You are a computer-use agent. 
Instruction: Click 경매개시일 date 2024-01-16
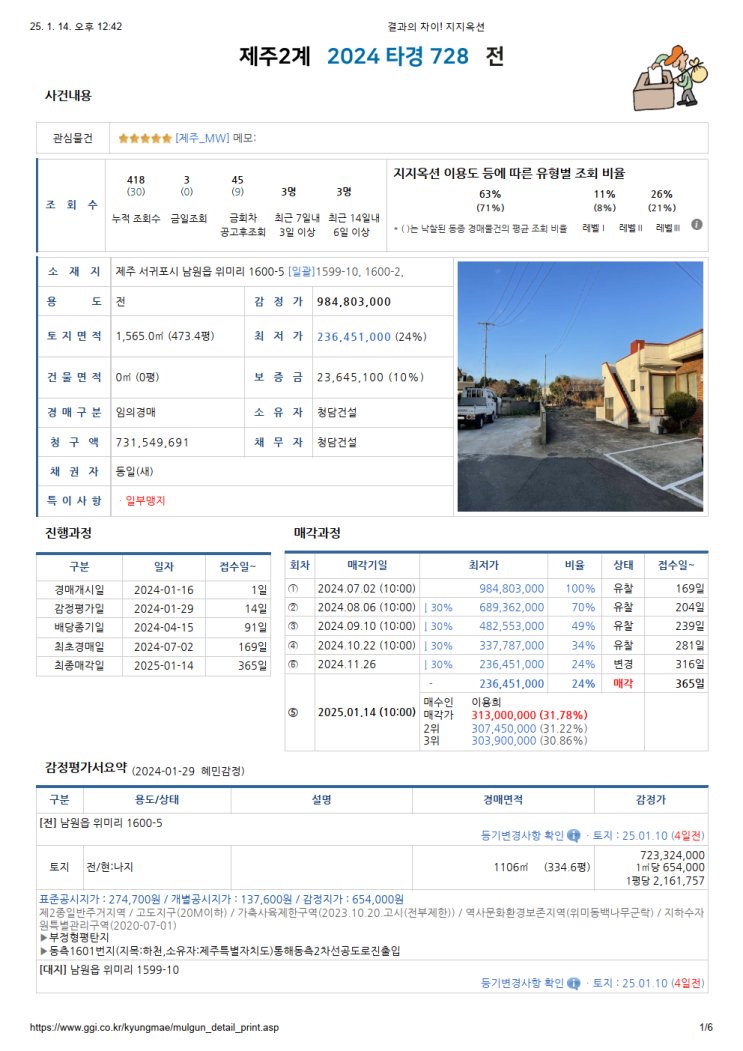[164, 590]
